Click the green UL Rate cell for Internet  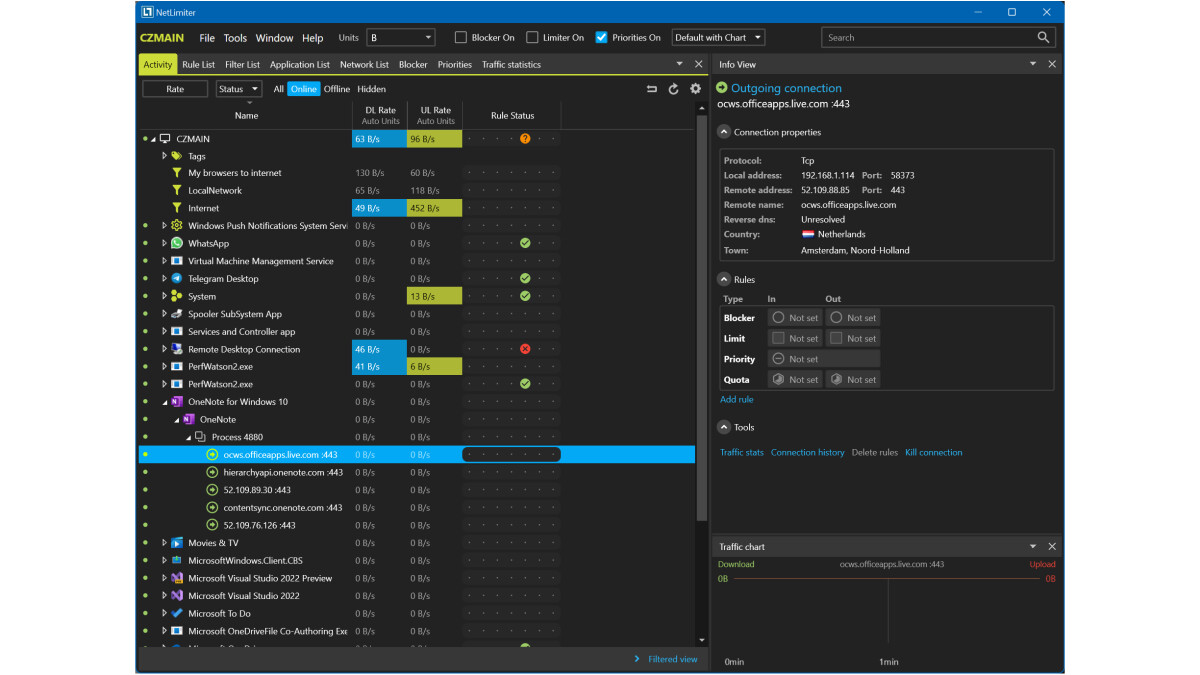pyautogui.click(x=435, y=208)
